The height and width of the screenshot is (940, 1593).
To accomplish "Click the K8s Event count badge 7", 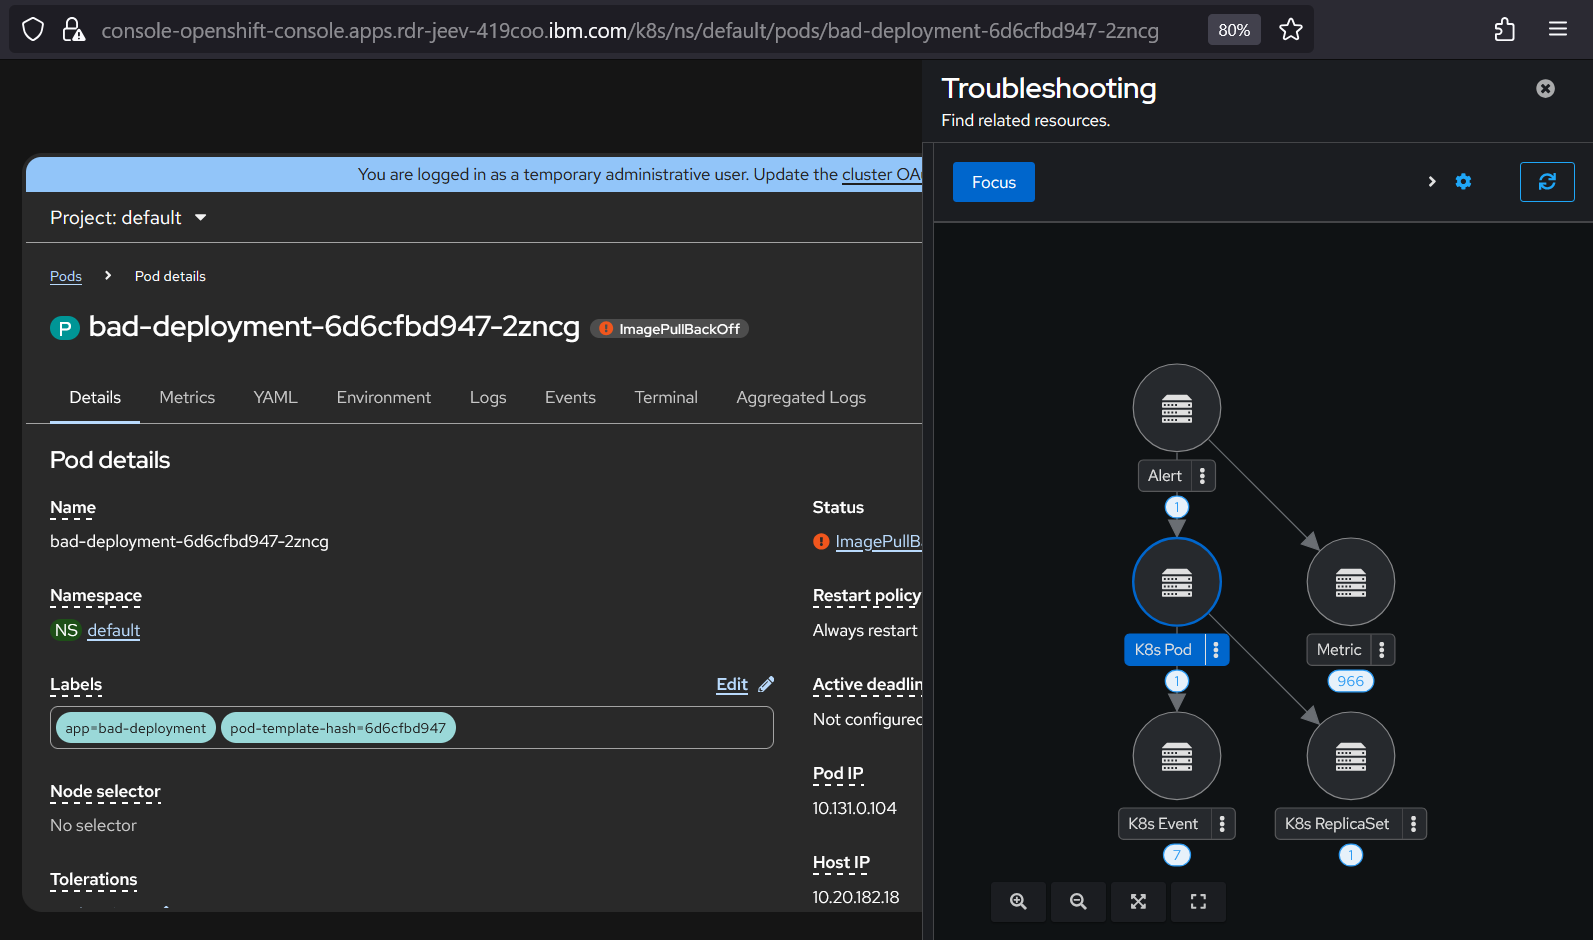I will tap(1177, 855).
